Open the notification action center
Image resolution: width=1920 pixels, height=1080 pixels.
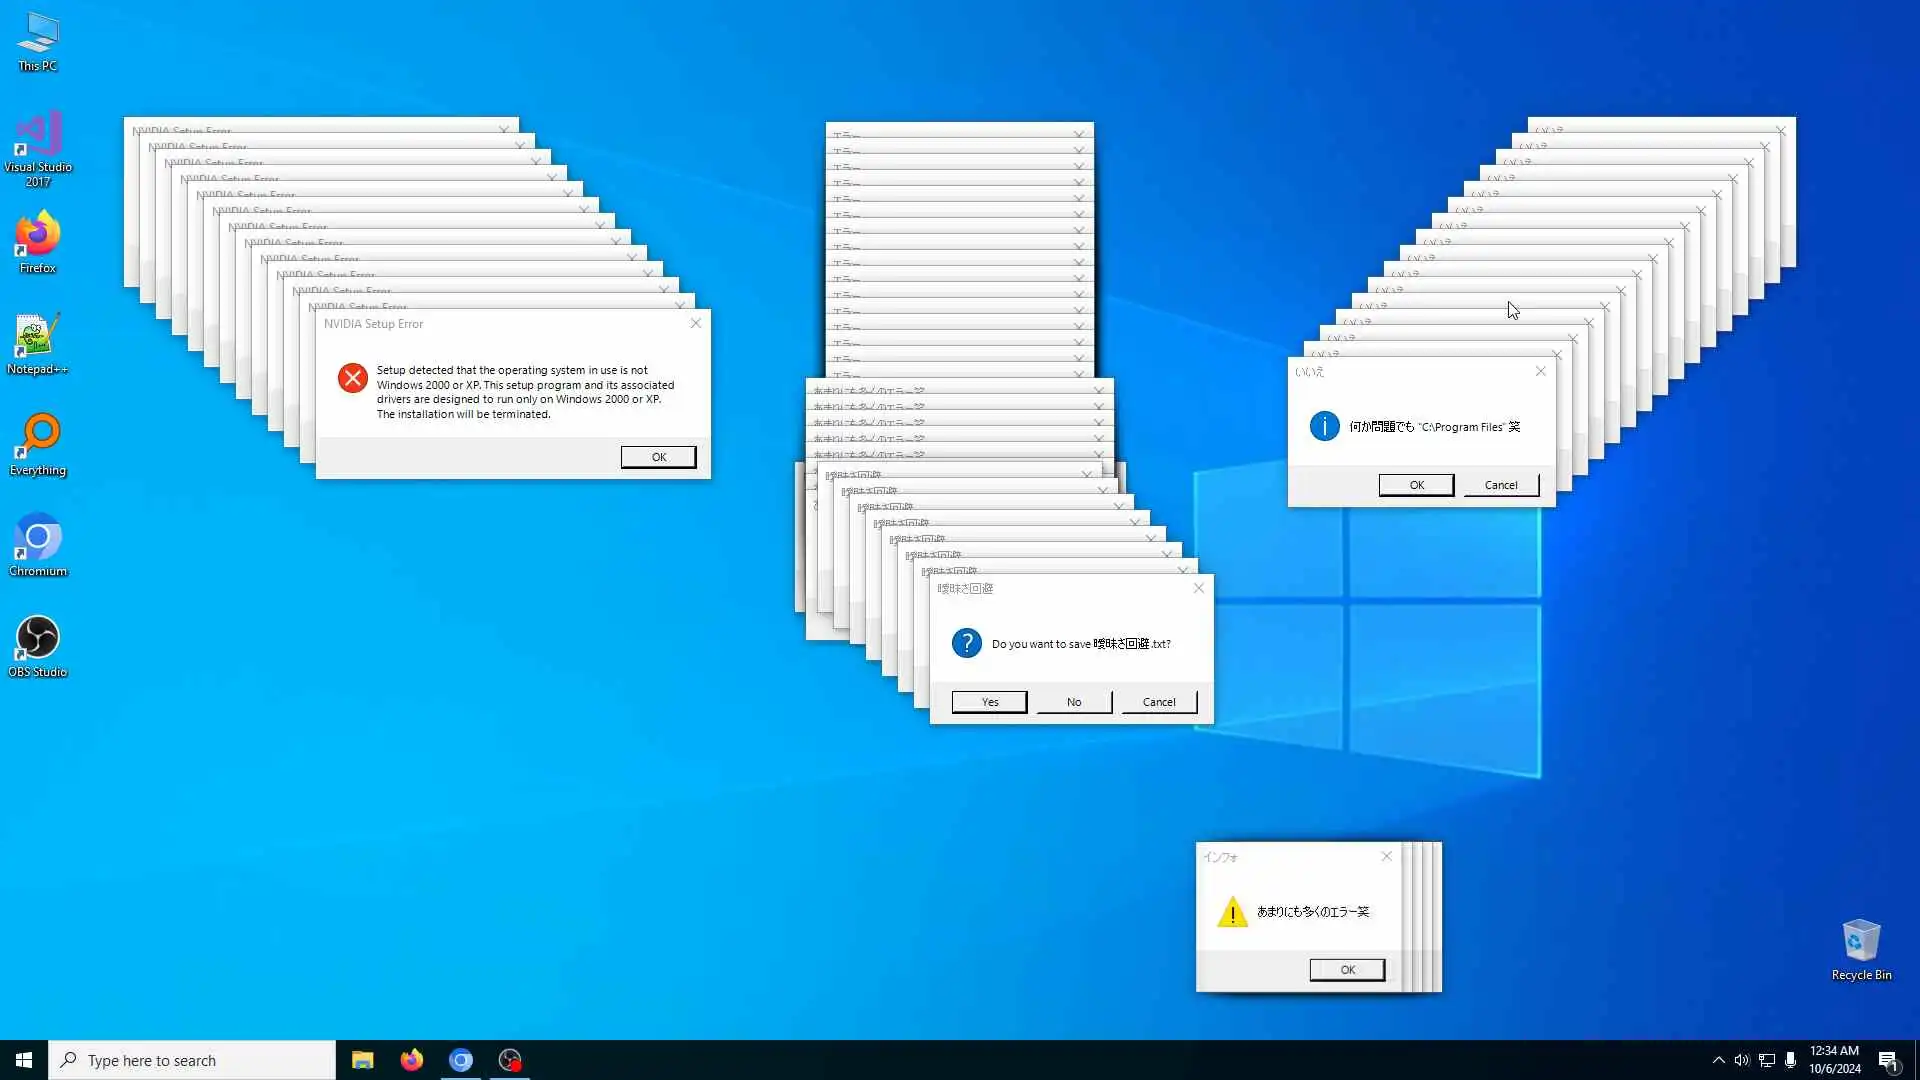pos(1888,1060)
